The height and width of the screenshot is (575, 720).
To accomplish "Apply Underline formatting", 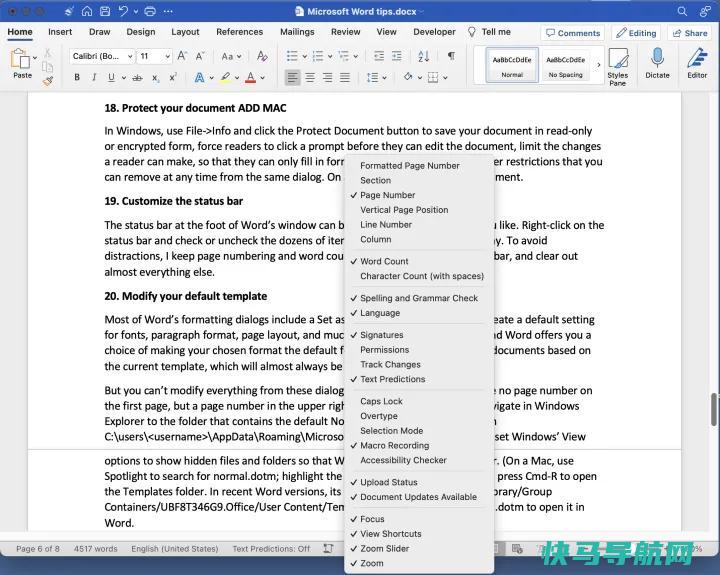I will coord(111,78).
